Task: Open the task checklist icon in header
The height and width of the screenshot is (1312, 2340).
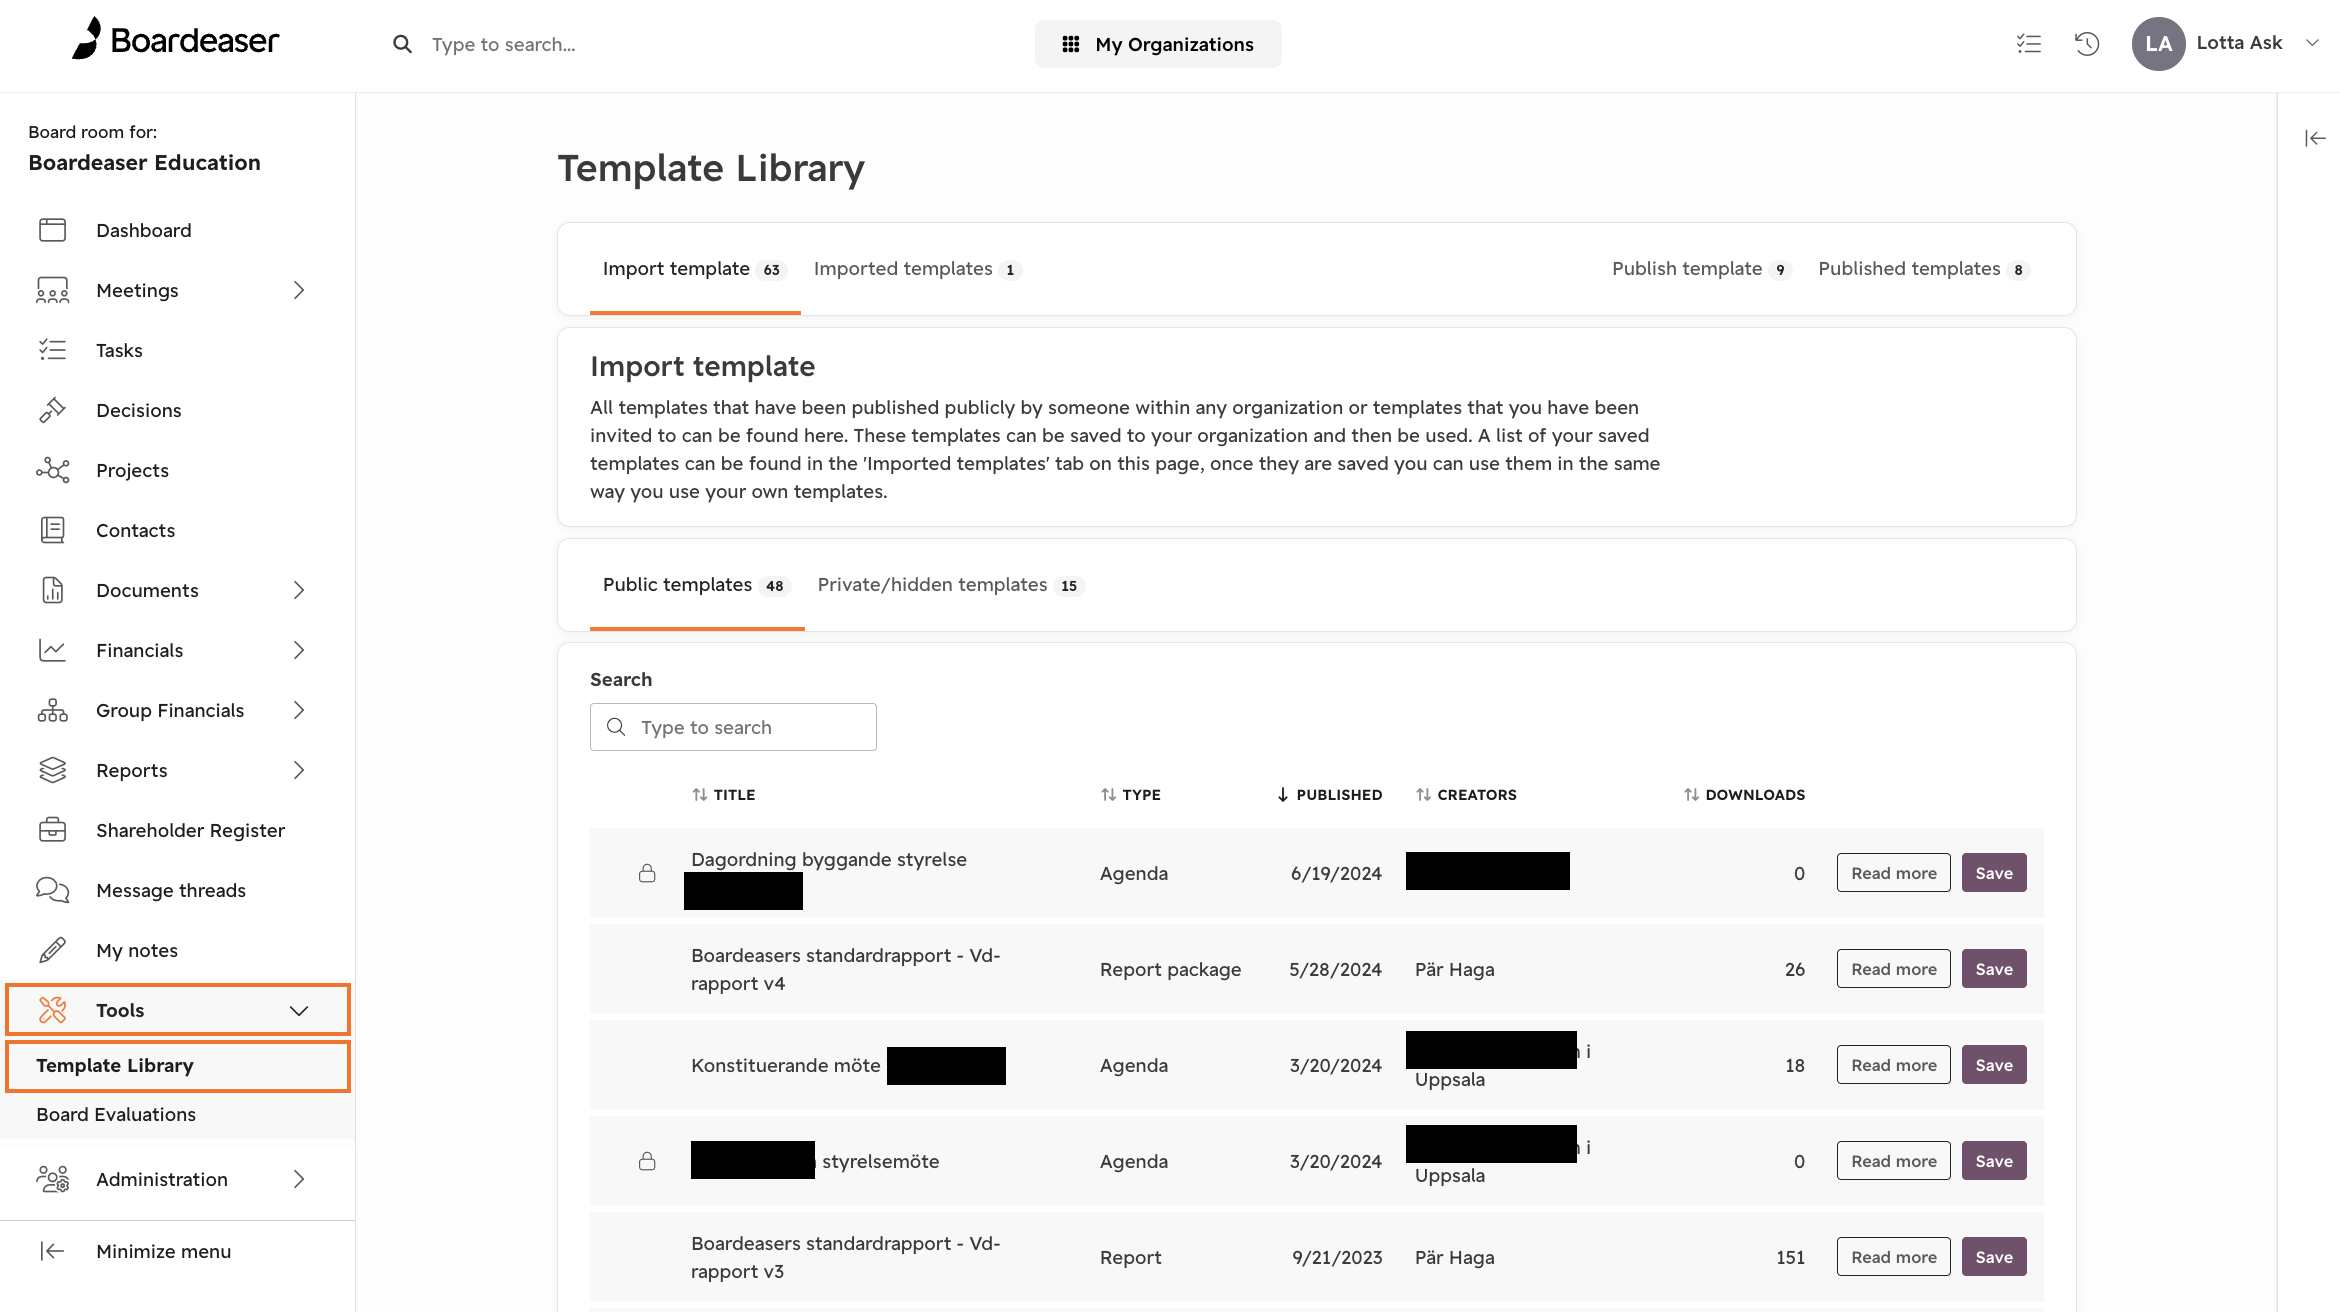Action: point(2029,44)
